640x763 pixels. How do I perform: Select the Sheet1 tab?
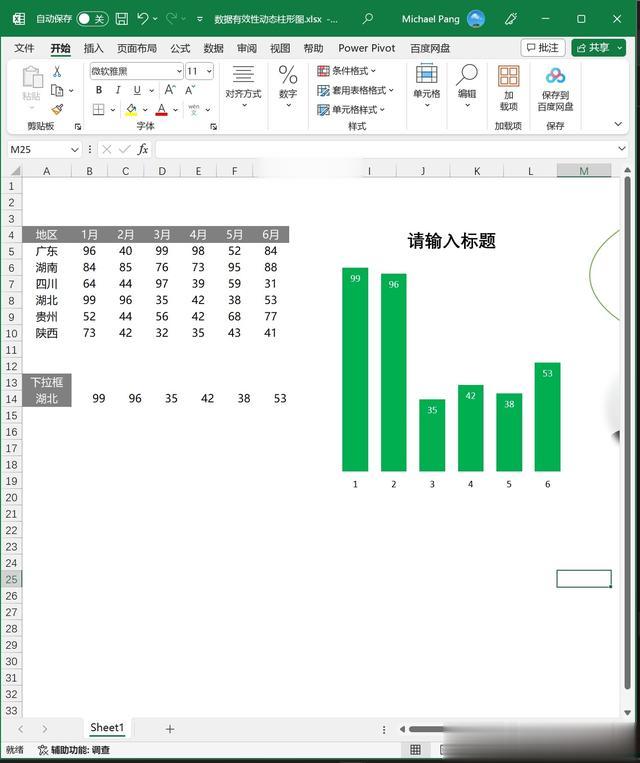point(107,727)
